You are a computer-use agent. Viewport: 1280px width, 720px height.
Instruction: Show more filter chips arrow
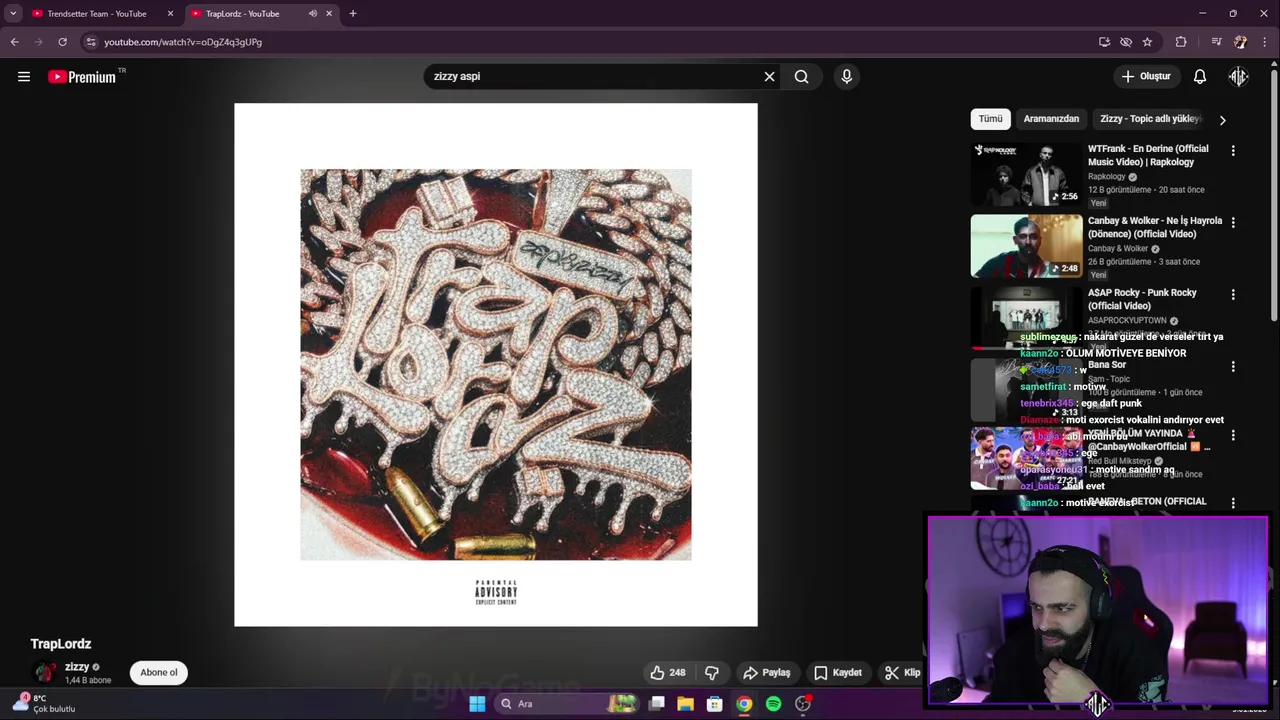tap(1222, 120)
